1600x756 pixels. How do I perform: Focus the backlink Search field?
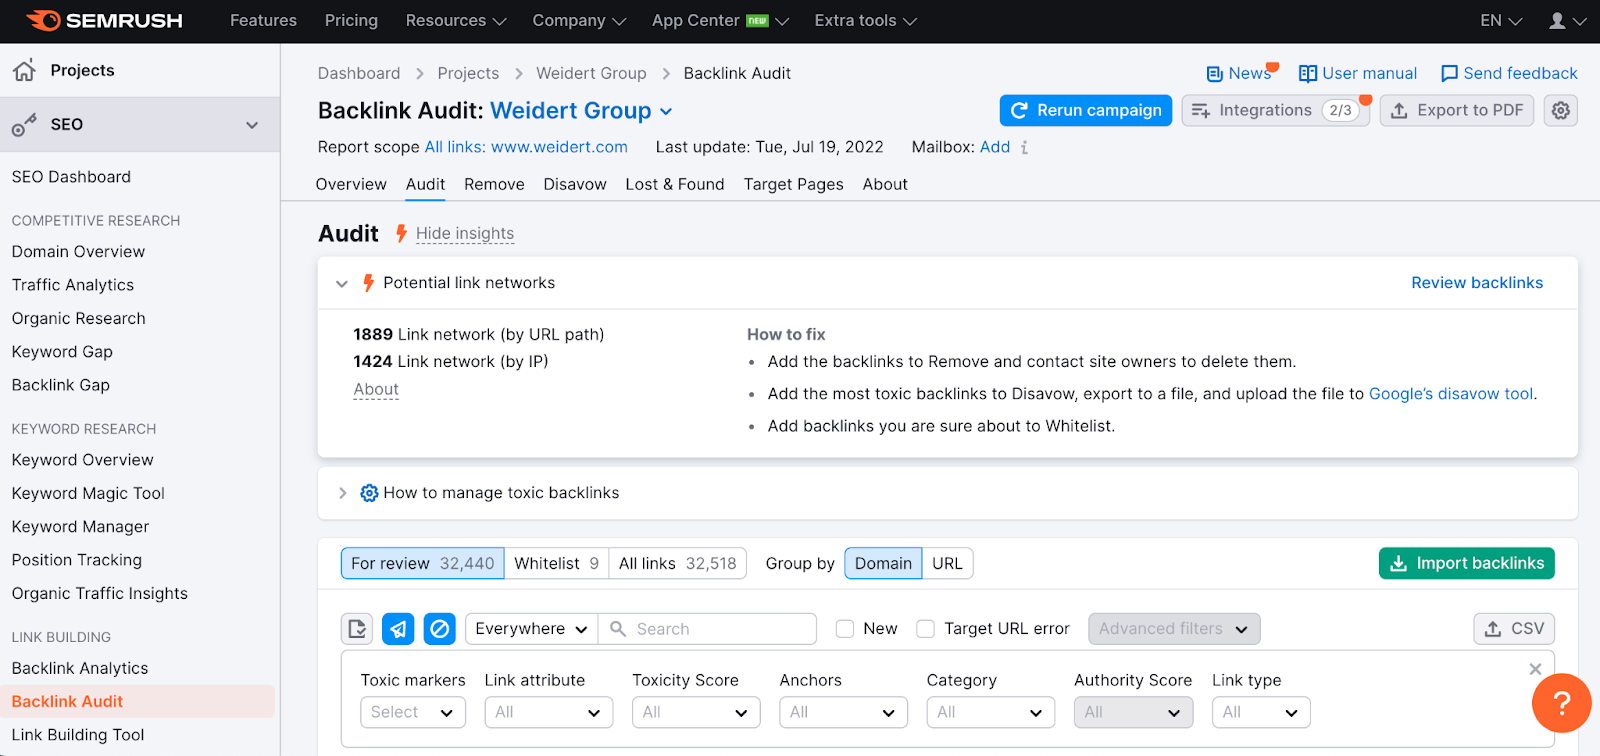click(708, 628)
